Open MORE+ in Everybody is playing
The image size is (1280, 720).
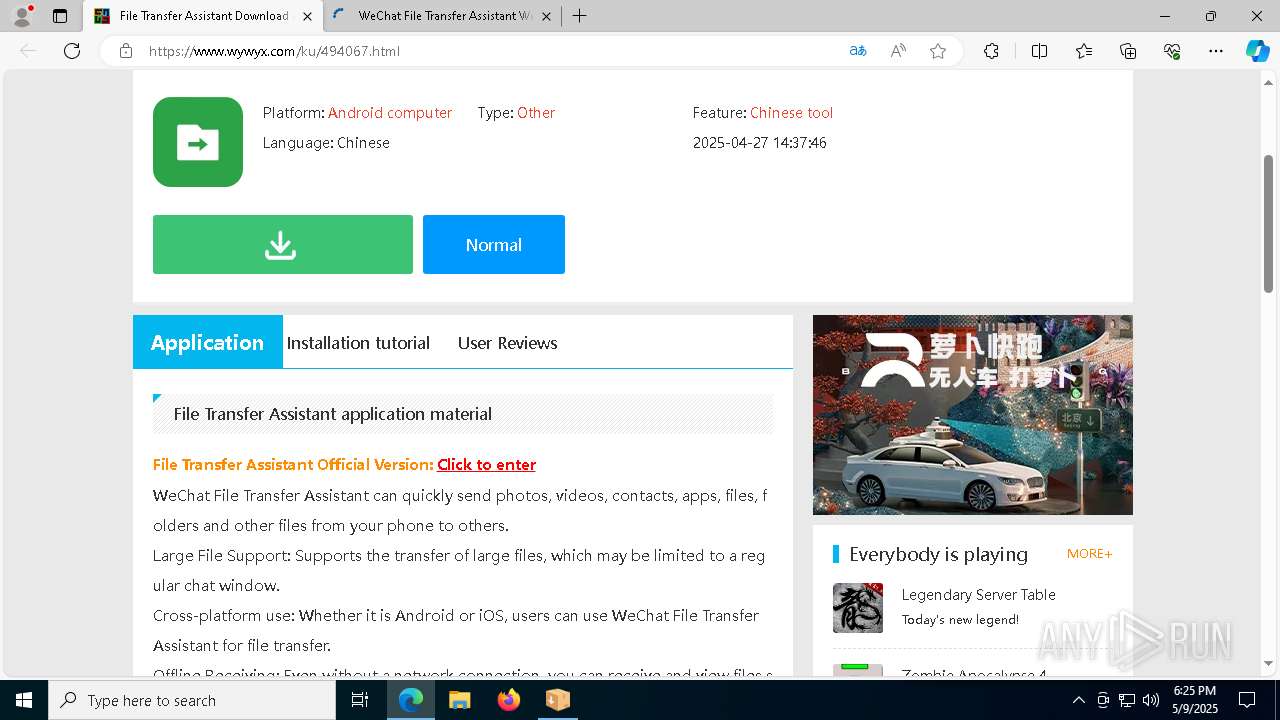pyautogui.click(x=1089, y=554)
